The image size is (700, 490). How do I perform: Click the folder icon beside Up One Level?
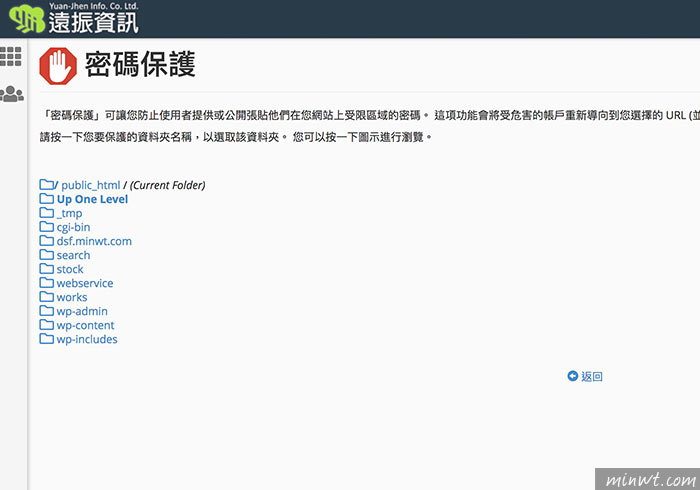pos(46,198)
